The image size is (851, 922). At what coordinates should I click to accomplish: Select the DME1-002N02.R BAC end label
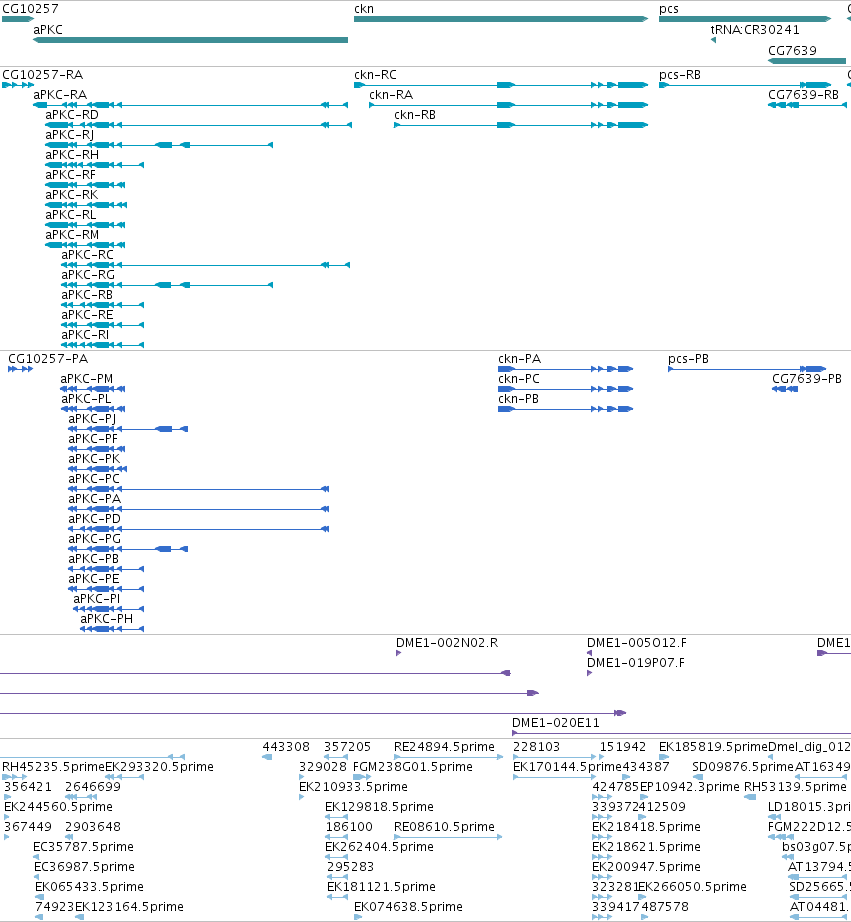447,643
